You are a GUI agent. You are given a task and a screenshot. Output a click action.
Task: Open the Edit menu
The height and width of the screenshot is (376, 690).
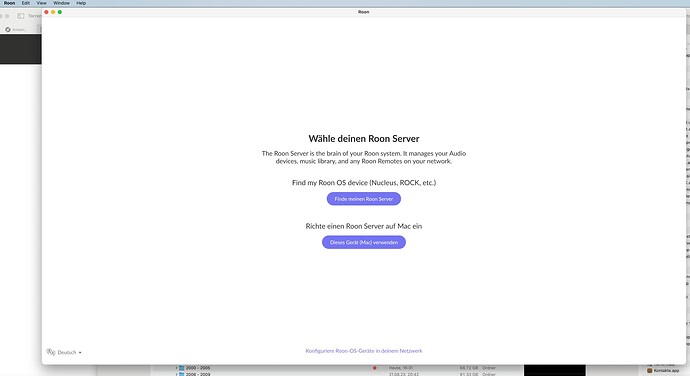26,3
